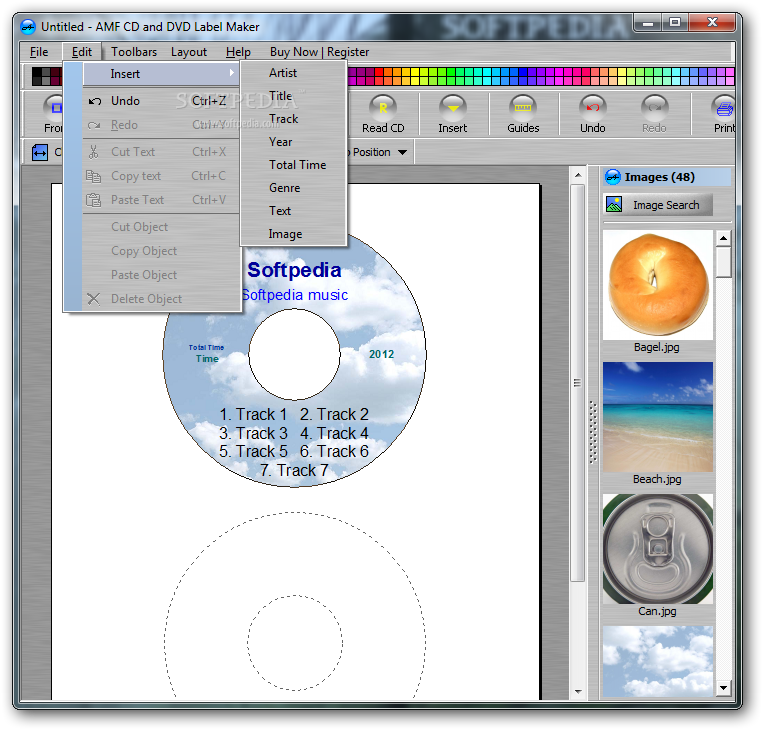Select Image from the Insert submenu
Screen dimensions: 763x730
click(x=294, y=234)
